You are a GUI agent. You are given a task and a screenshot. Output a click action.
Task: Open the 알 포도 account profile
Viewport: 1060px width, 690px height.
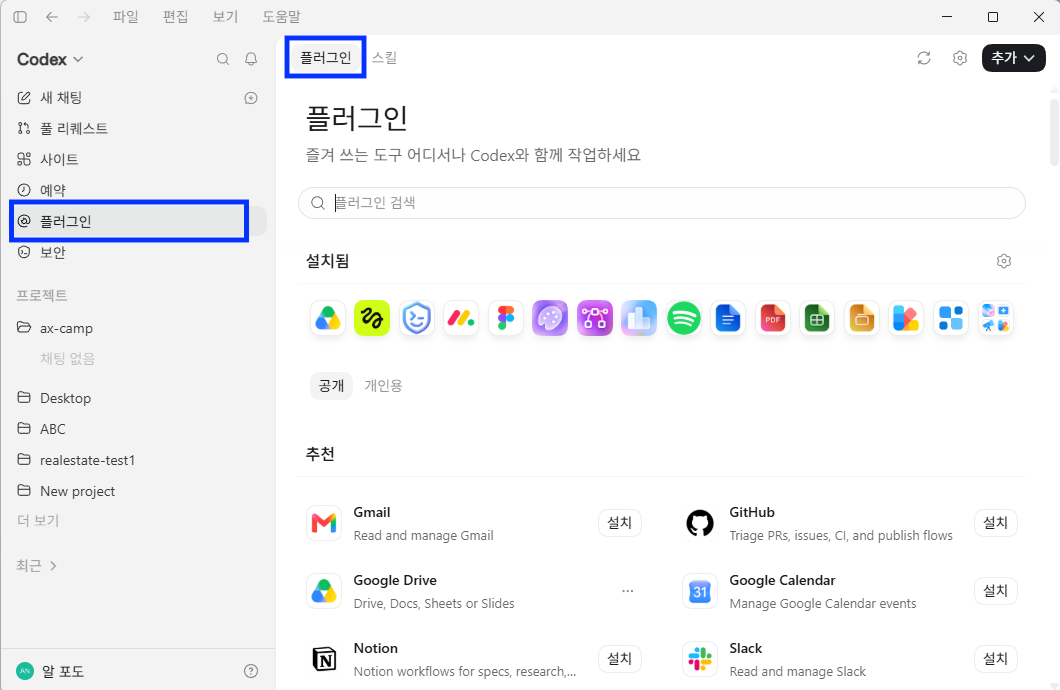pyautogui.click(x=51, y=671)
